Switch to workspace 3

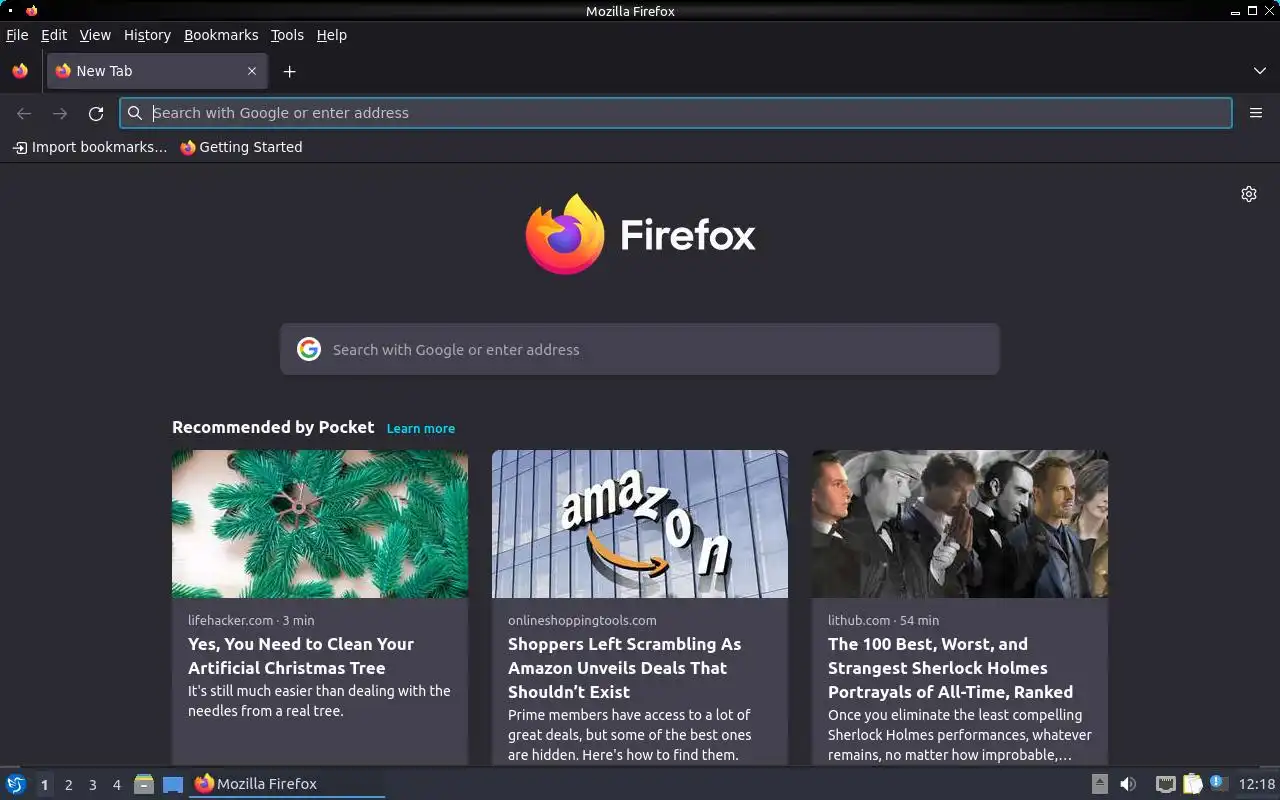92,785
